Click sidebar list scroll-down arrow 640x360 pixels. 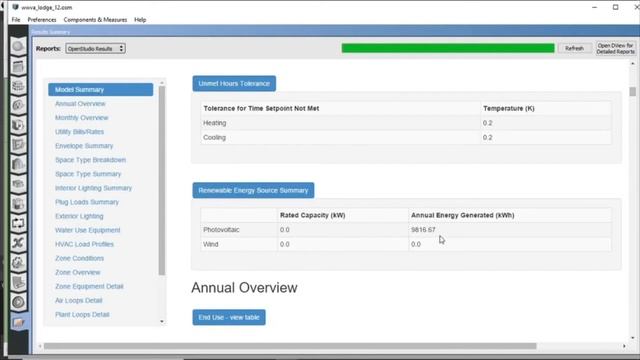click(162, 322)
